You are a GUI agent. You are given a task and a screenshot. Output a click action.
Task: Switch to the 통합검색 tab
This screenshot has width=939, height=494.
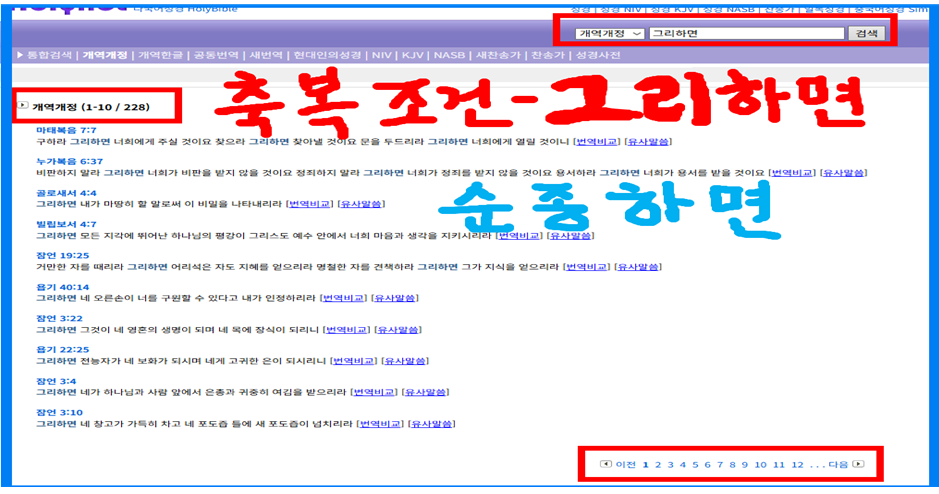pyautogui.click(x=50, y=56)
